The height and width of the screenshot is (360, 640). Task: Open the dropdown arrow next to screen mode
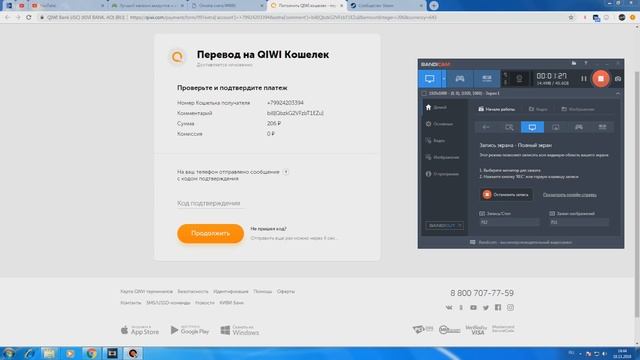tap(444, 78)
